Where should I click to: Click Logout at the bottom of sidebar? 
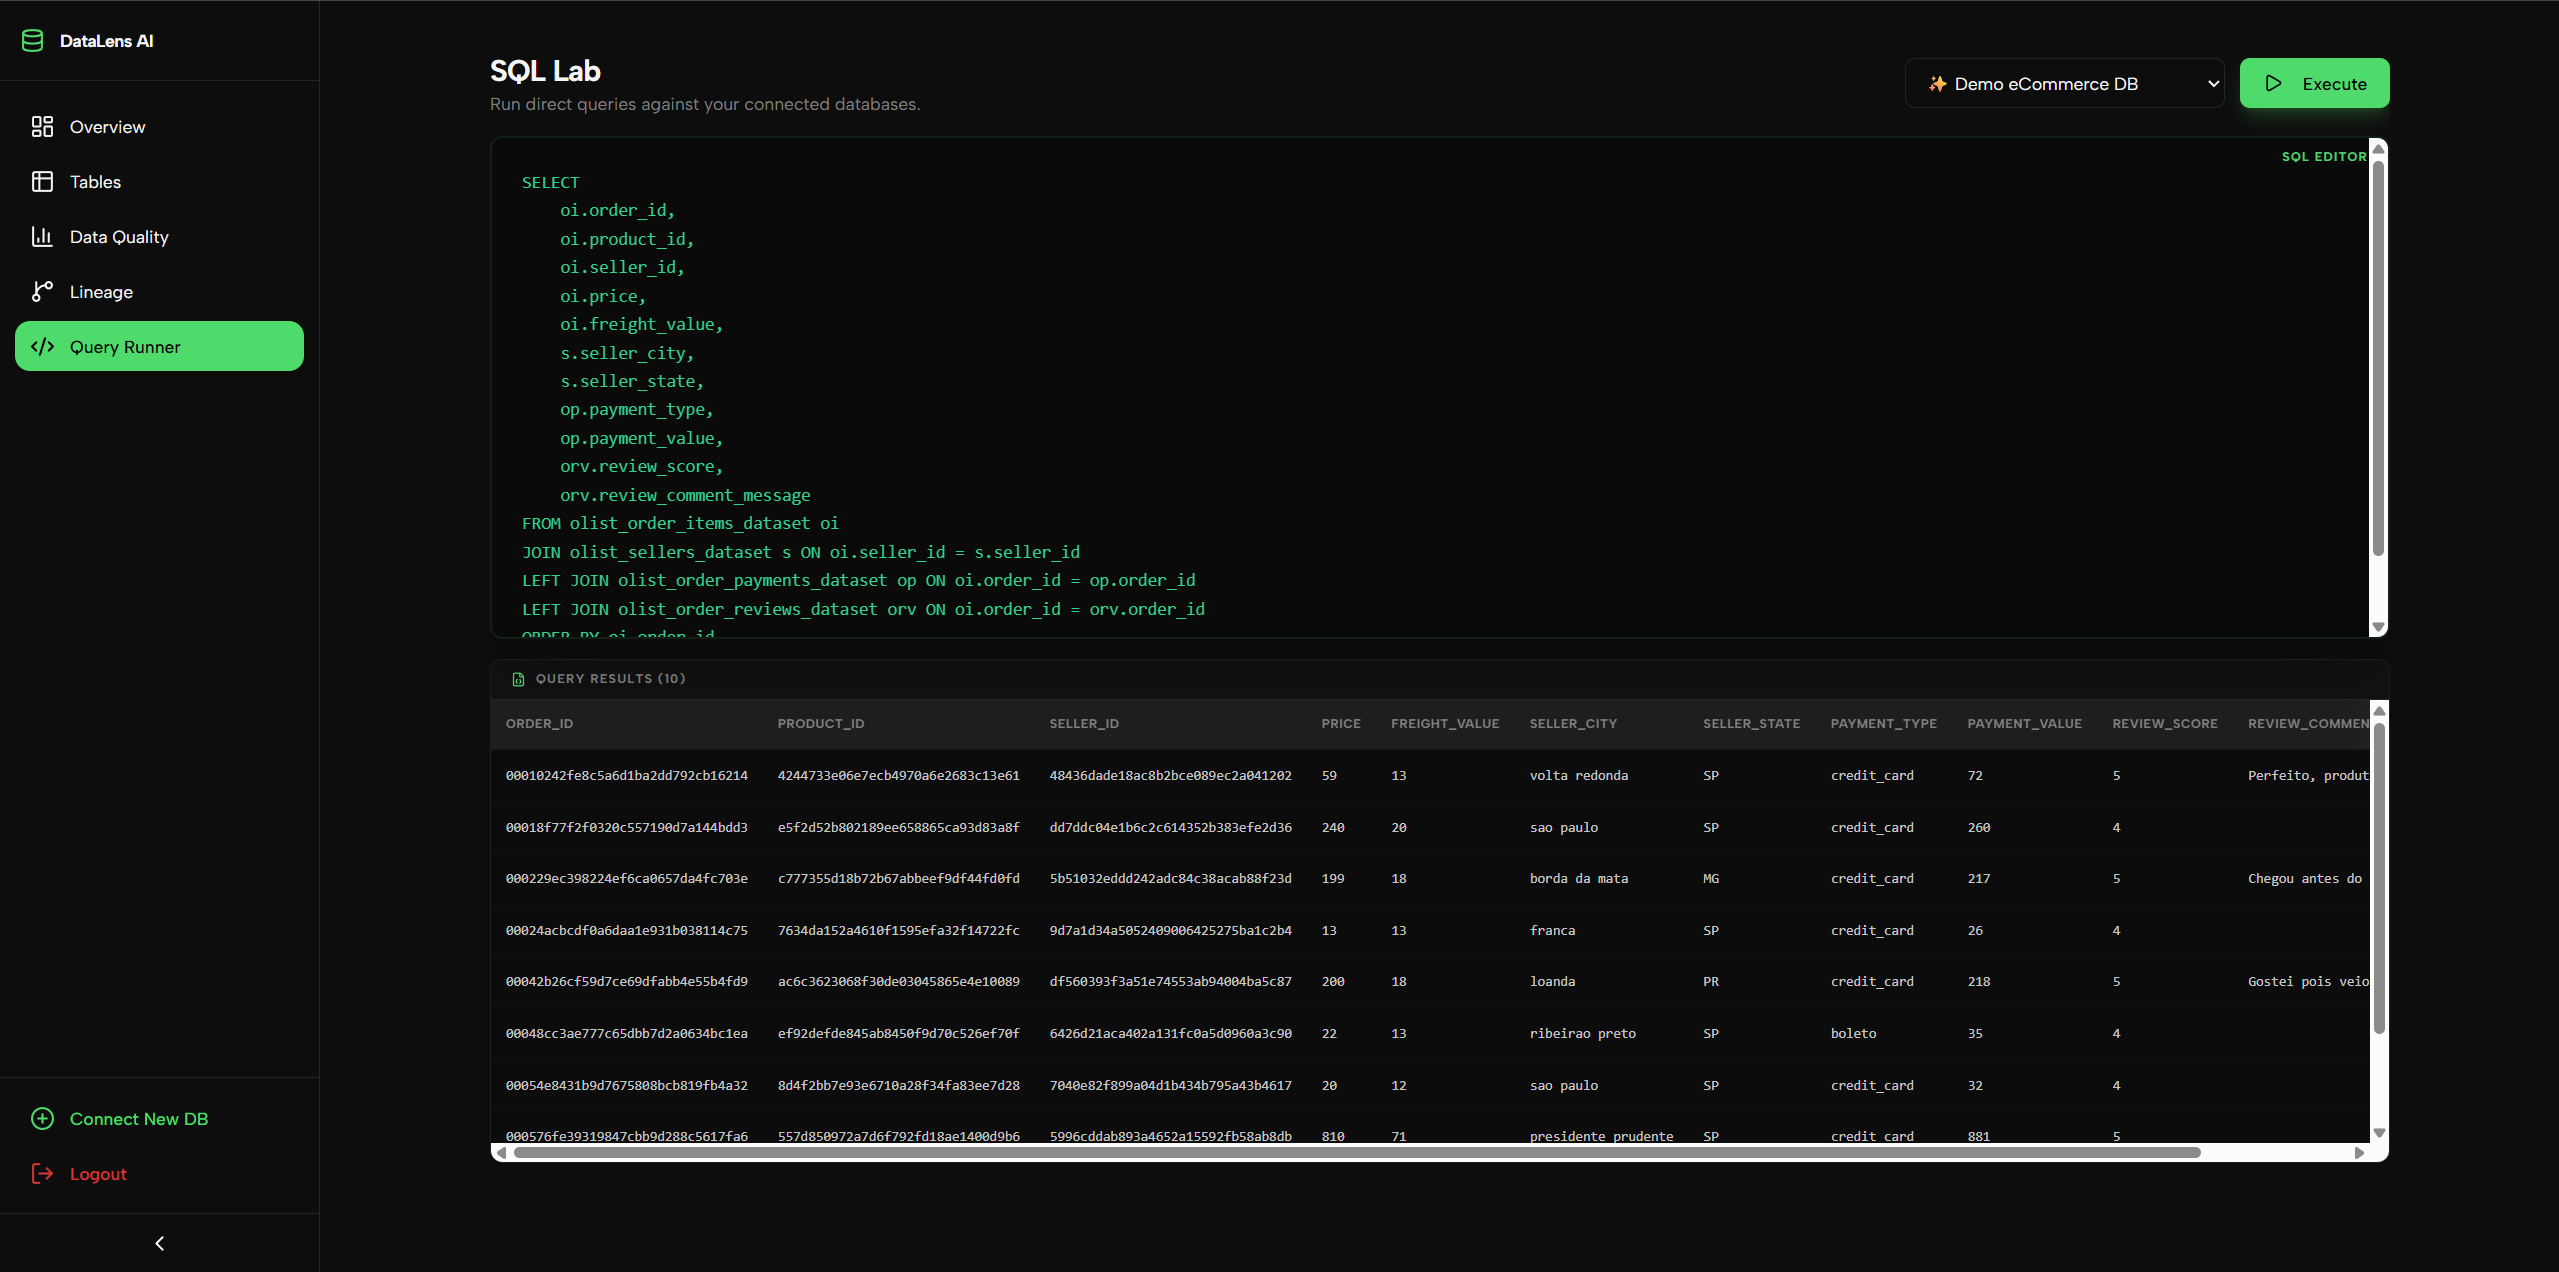coord(99,1173)
